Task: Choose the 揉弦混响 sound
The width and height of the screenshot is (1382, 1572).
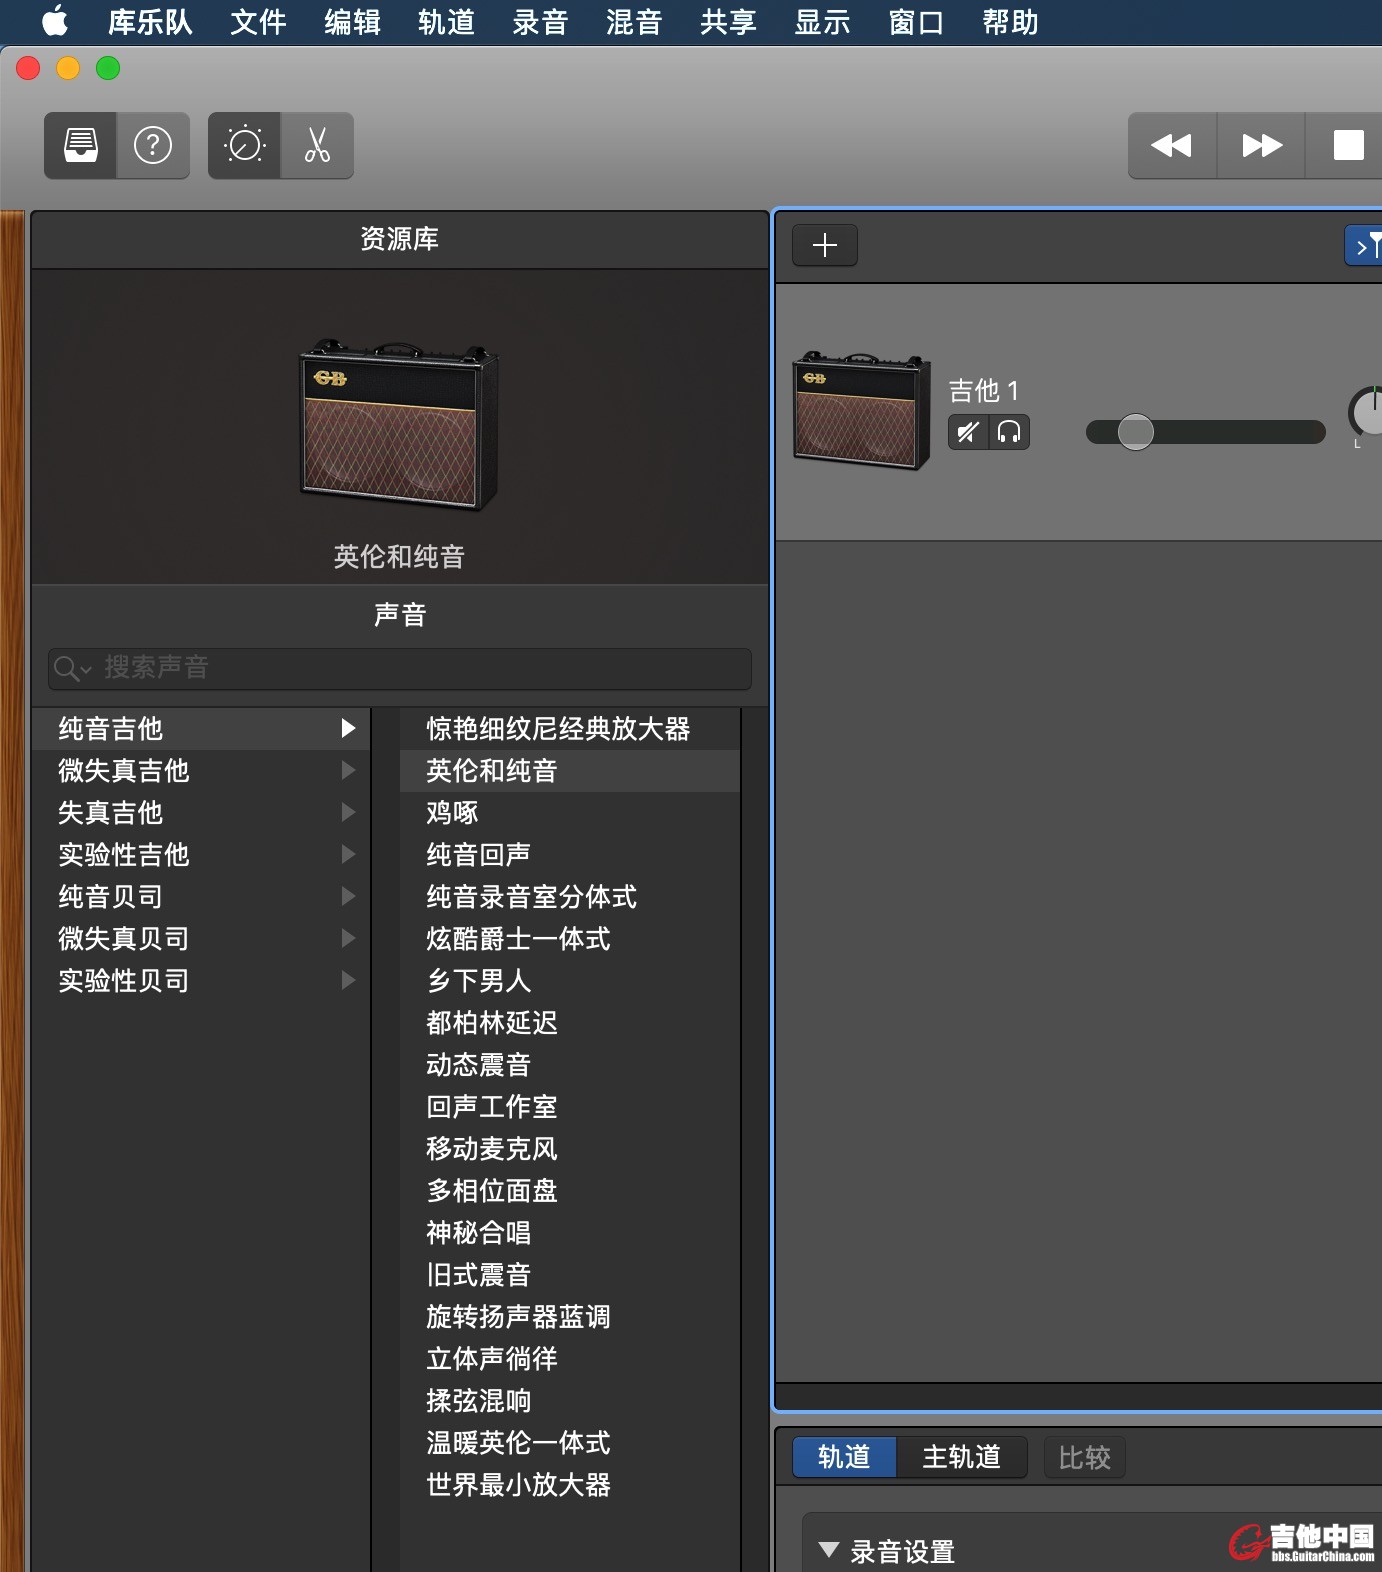Action: 570,1400
